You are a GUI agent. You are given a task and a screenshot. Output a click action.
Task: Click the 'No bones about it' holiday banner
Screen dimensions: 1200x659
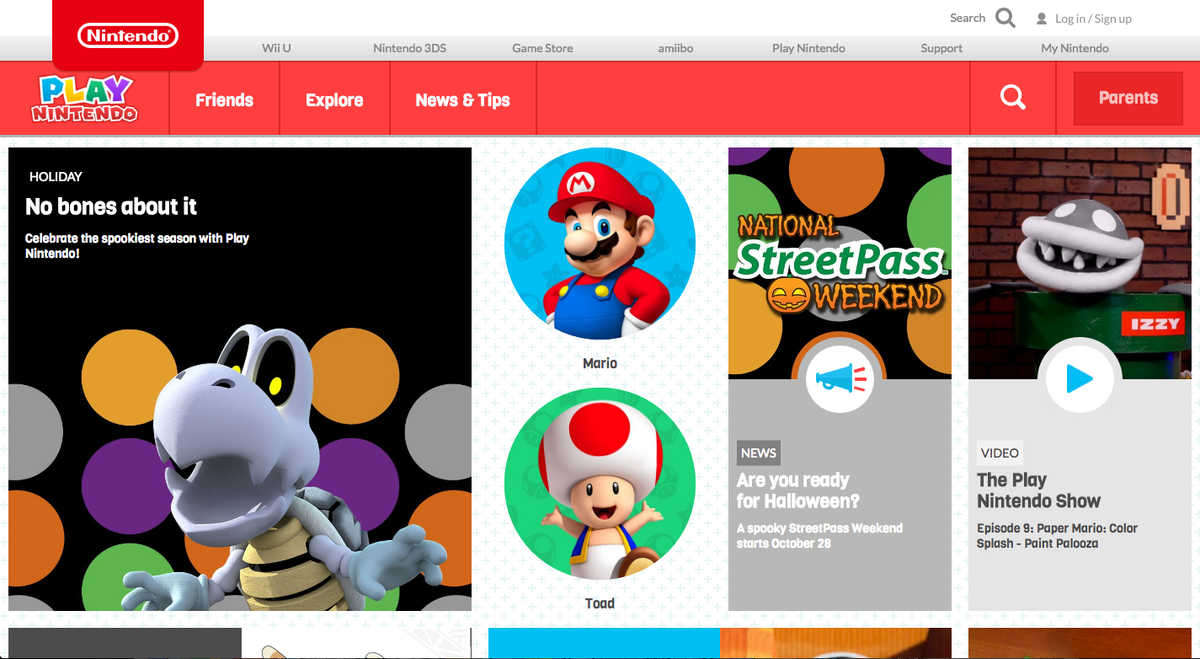point(239,378)
